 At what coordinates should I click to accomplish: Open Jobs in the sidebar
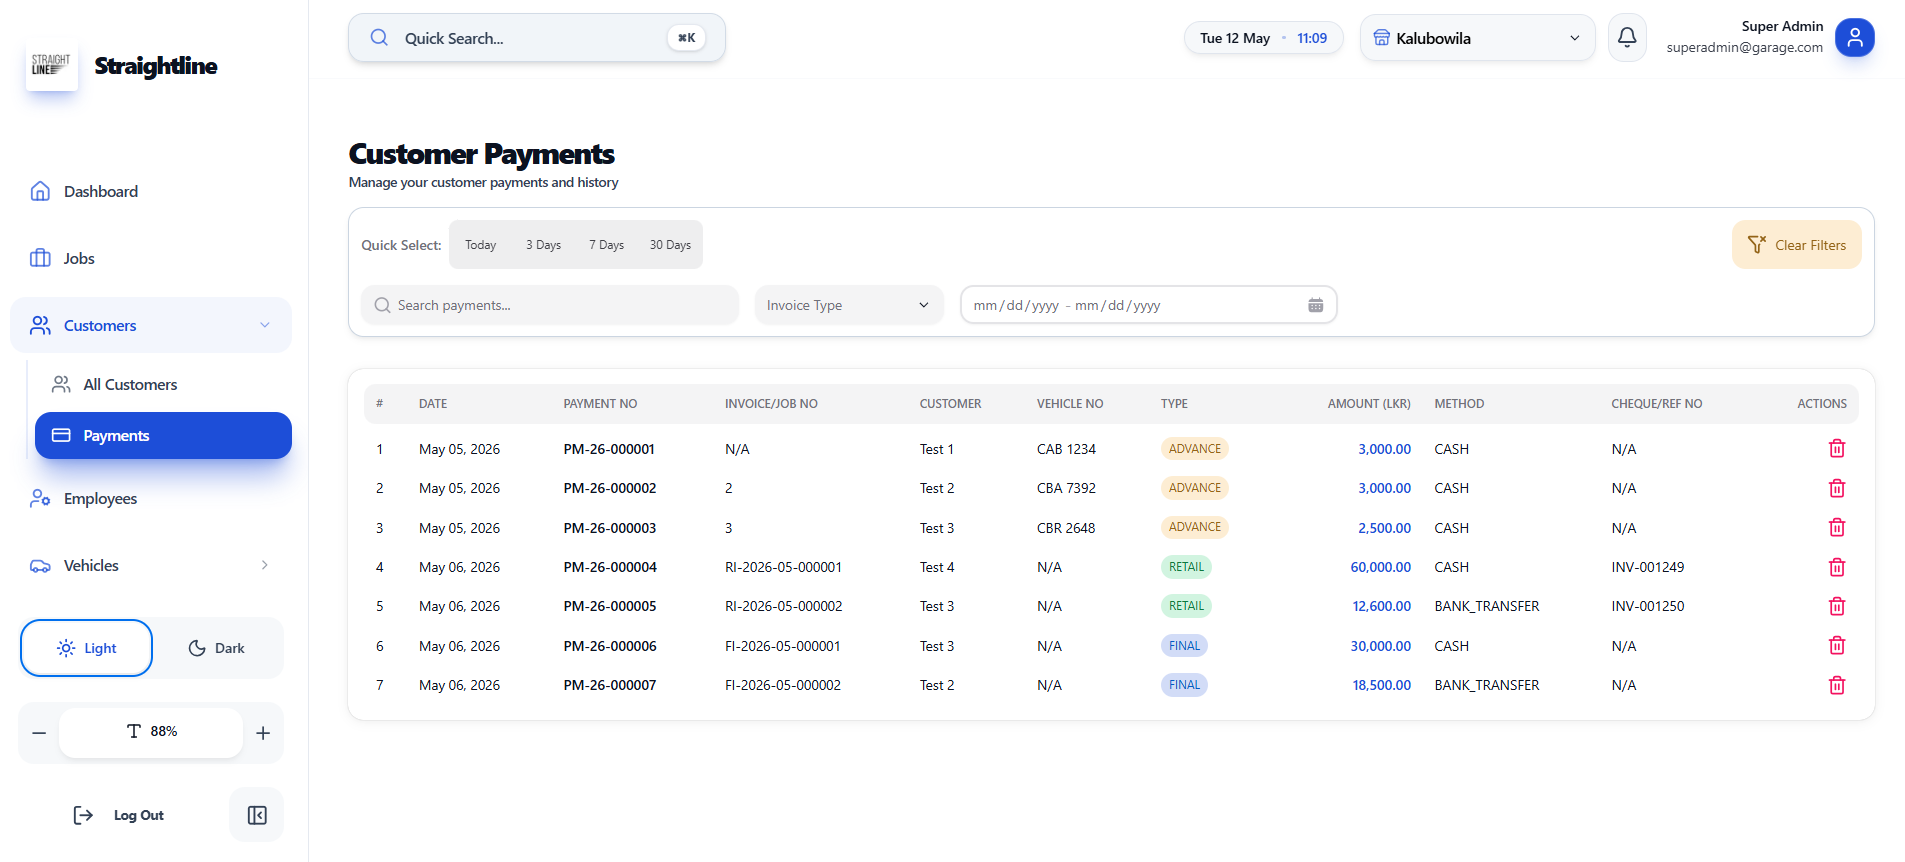coord(151,258)
